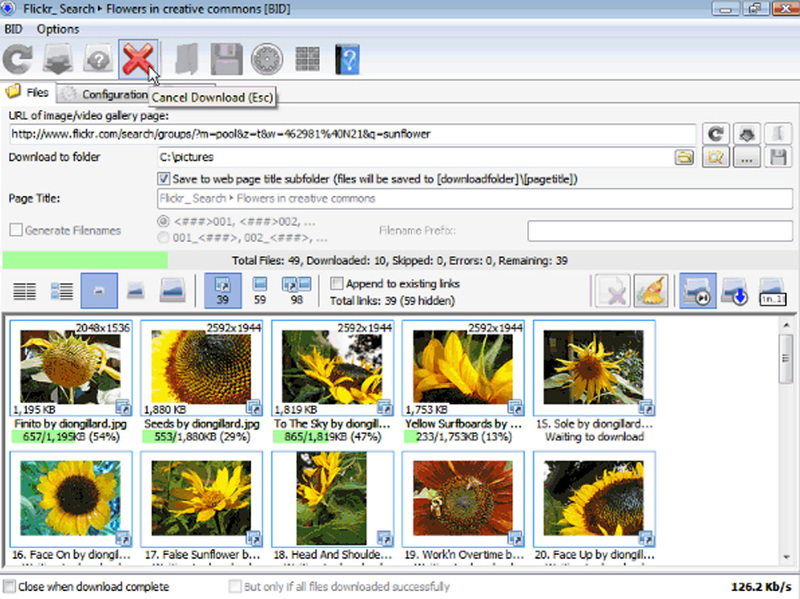This screenshot has height=599, width=800.
Task: Click the green overall download progress bar
Action: [85, 260]
